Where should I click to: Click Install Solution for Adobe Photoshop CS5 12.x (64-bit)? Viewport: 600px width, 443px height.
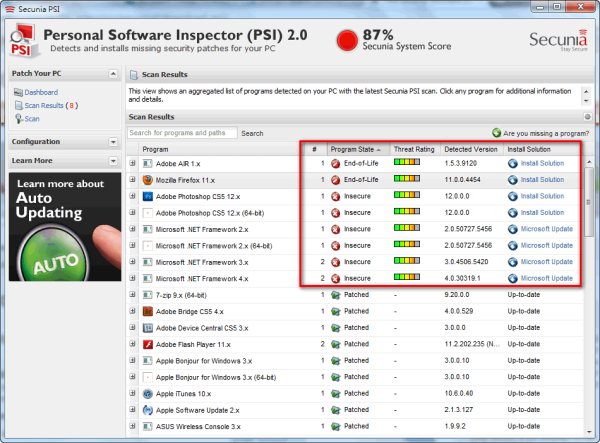(542, 213)
